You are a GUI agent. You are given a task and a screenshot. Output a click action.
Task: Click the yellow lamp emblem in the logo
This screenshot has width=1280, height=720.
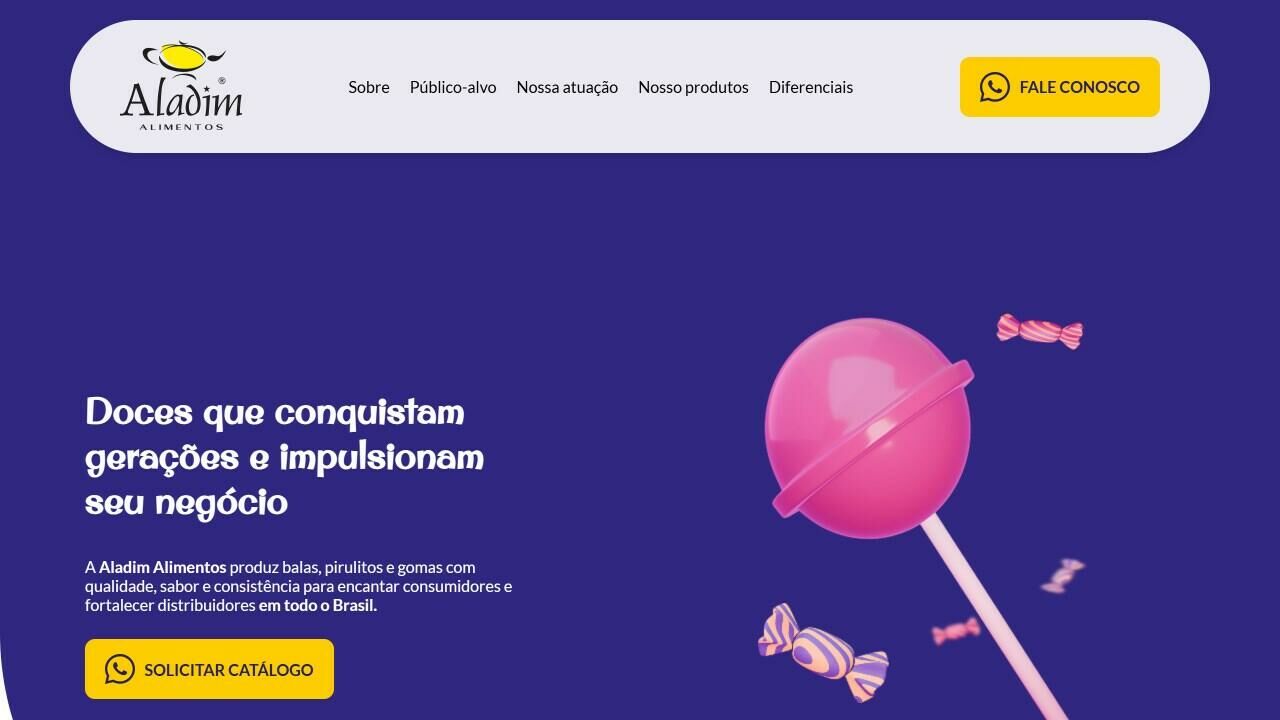coord(182,57)
